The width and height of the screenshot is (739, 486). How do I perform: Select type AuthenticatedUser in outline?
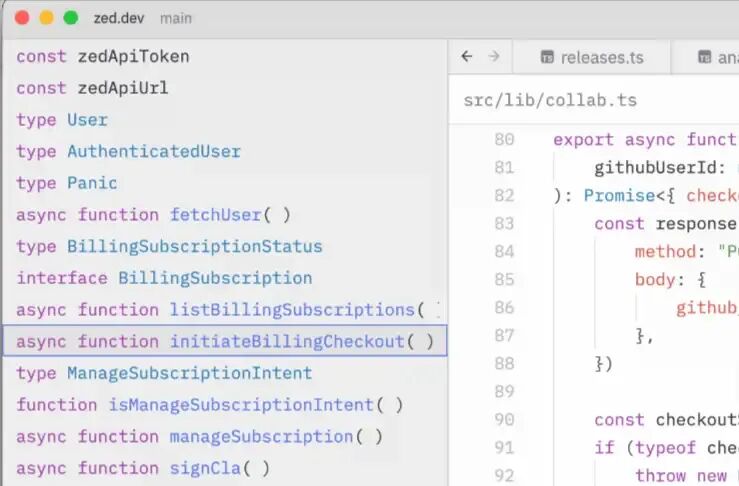tap(225, 151)
